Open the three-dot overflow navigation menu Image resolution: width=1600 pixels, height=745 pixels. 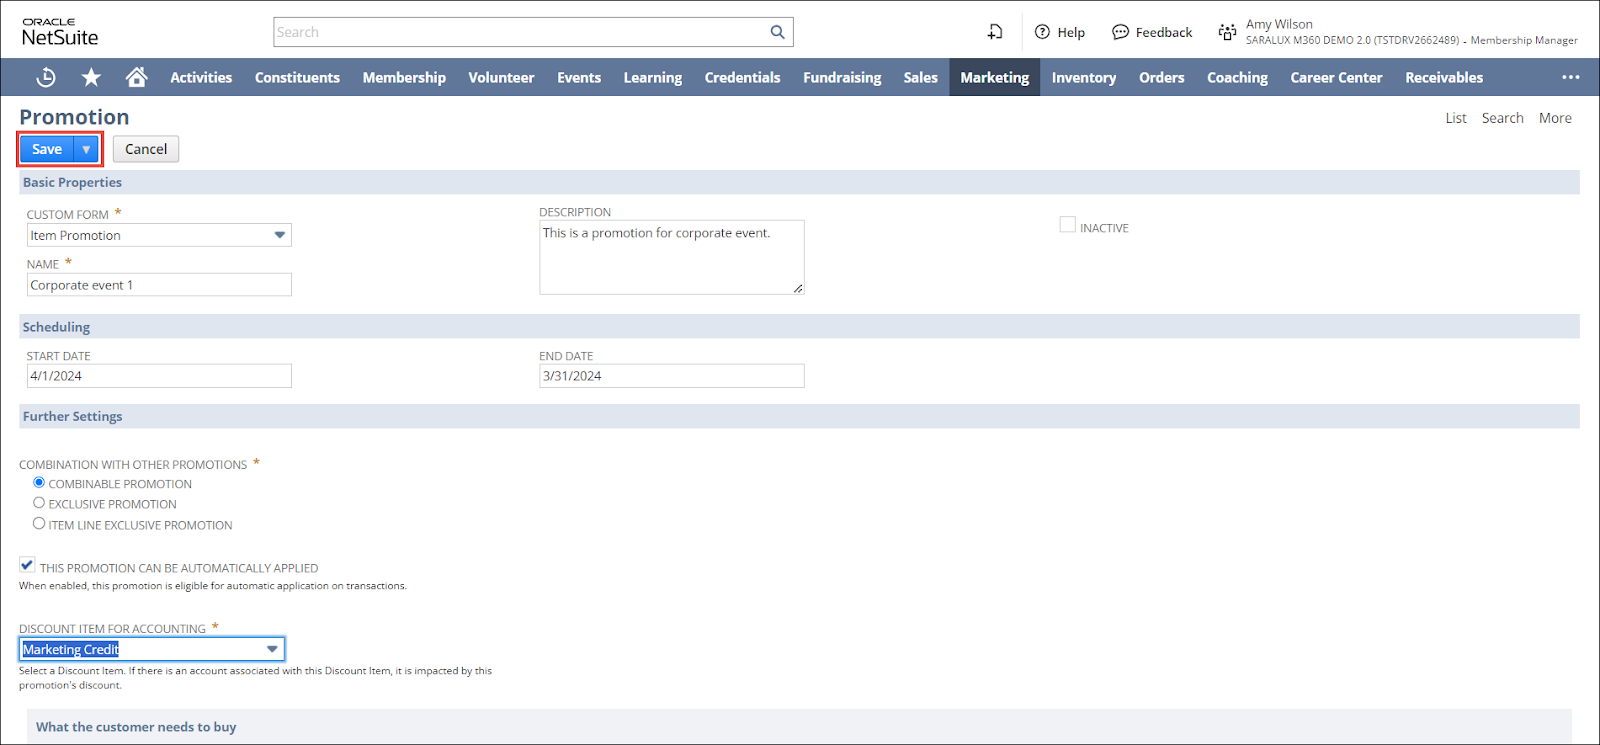click(x=1571, y=77)
